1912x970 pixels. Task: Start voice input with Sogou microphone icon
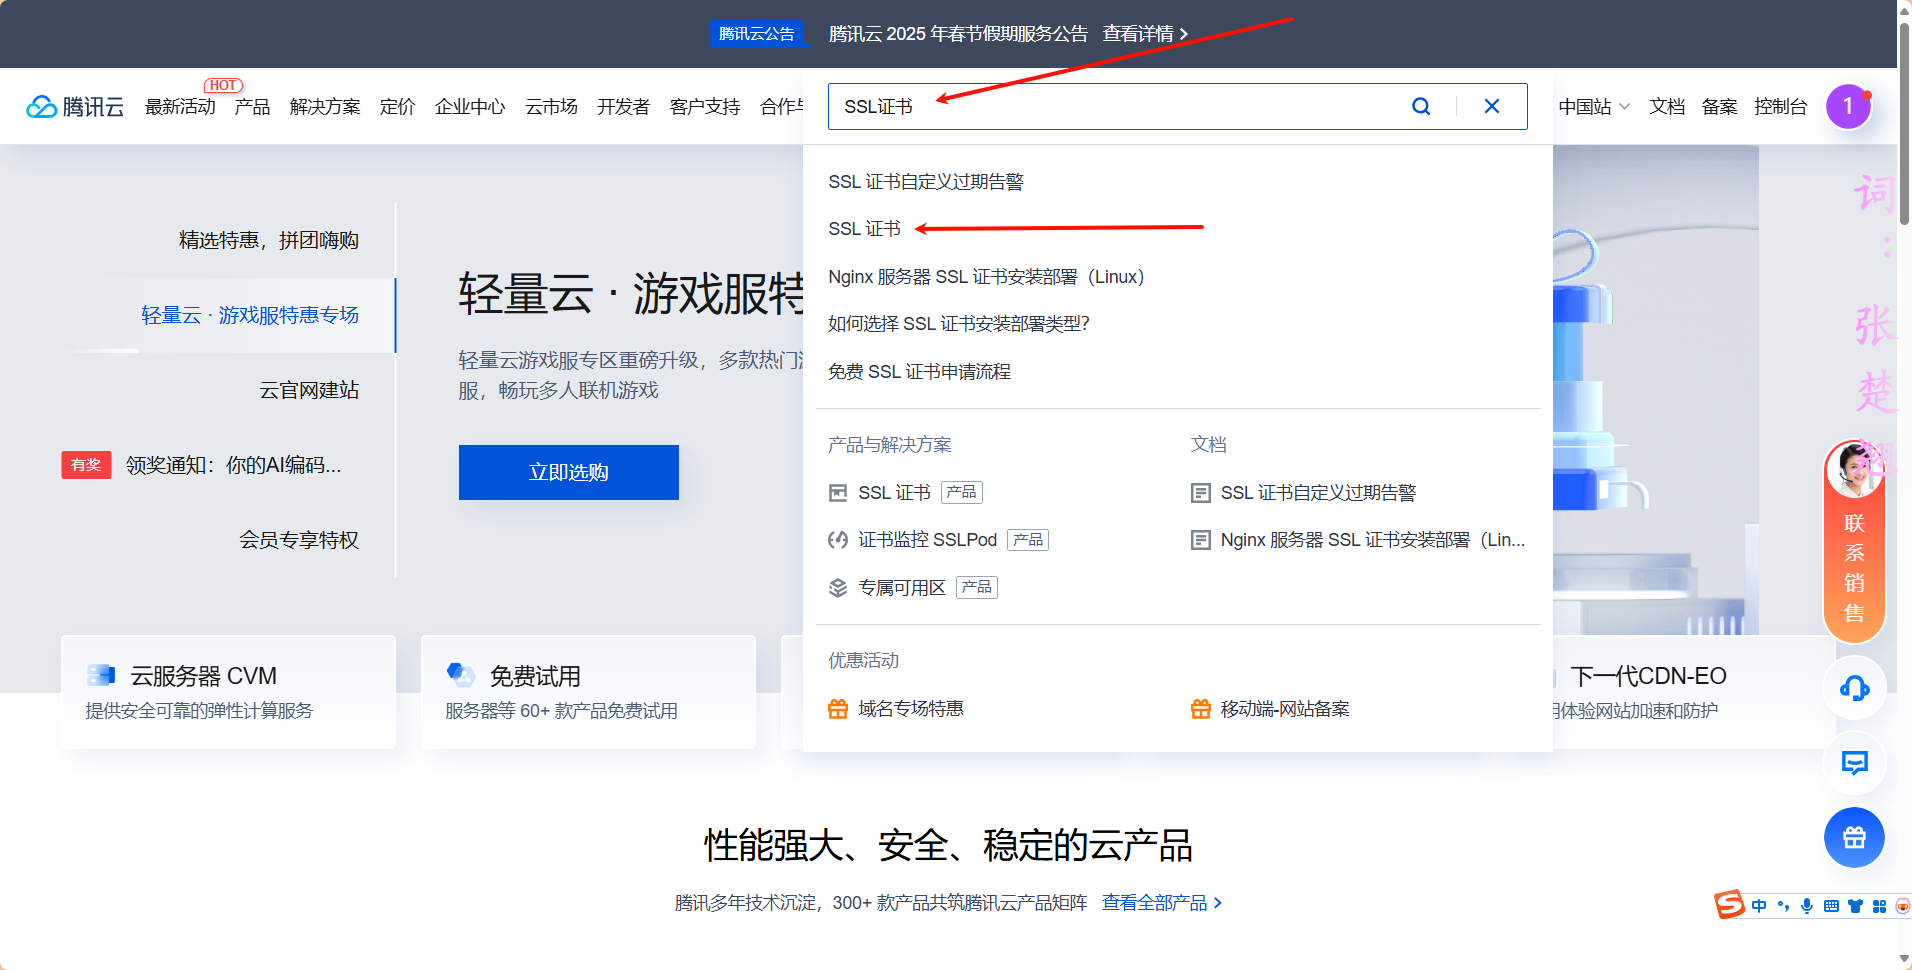[1807, 906]
